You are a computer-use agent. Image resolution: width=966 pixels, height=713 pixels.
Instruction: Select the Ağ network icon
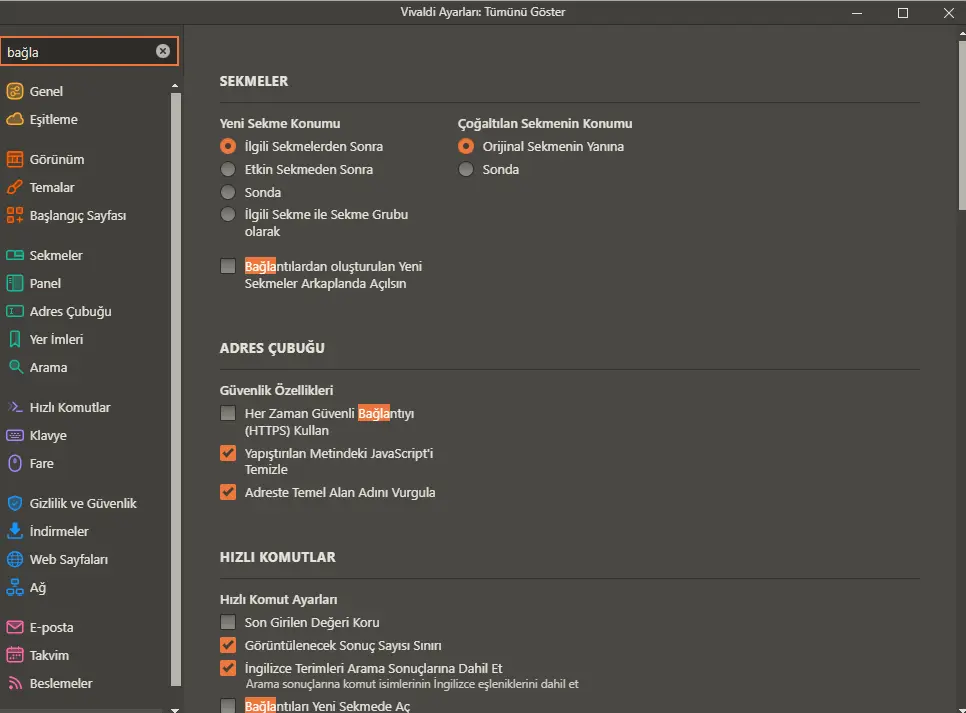[x=15, y=587]
